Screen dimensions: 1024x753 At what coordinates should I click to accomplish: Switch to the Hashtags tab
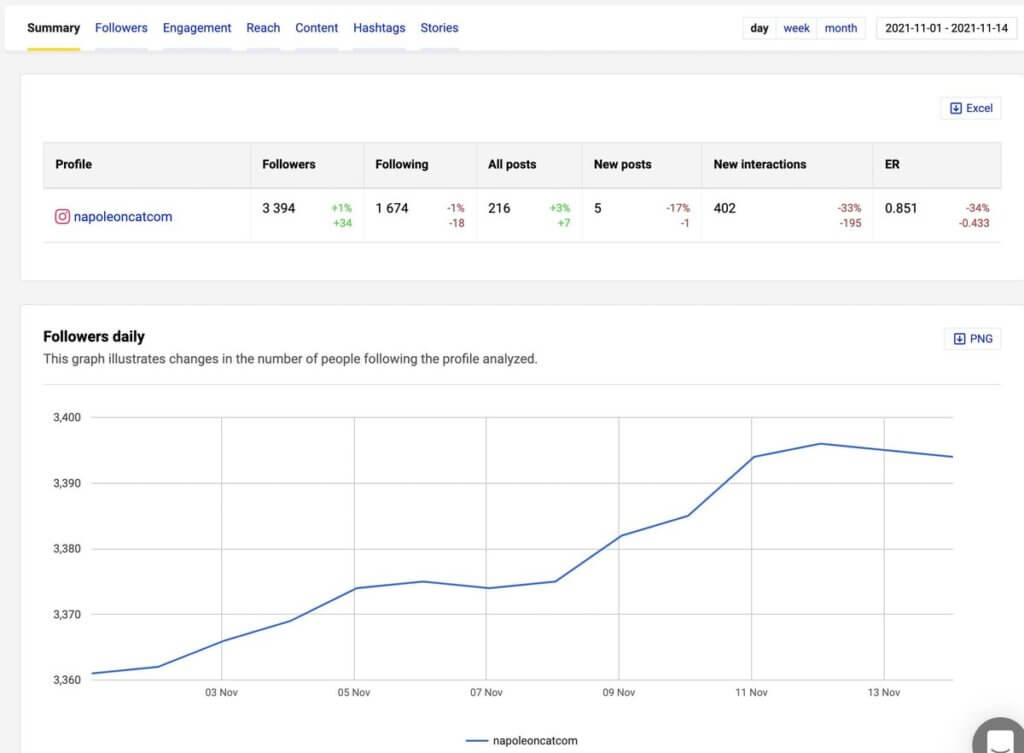(379, 28)
